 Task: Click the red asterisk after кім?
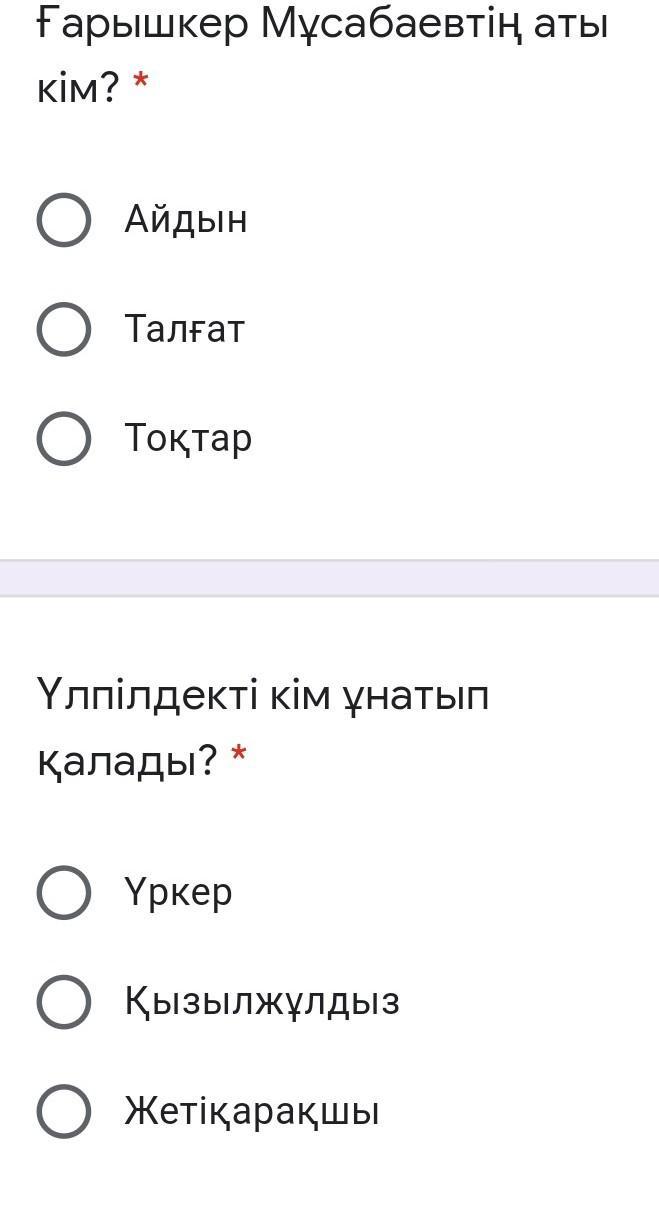pyautogui.click(x=140, y=84)
